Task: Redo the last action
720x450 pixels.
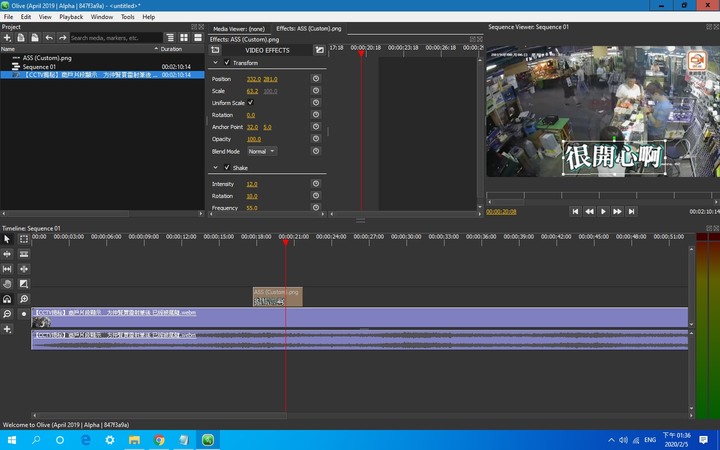Action: pos(63,38)
